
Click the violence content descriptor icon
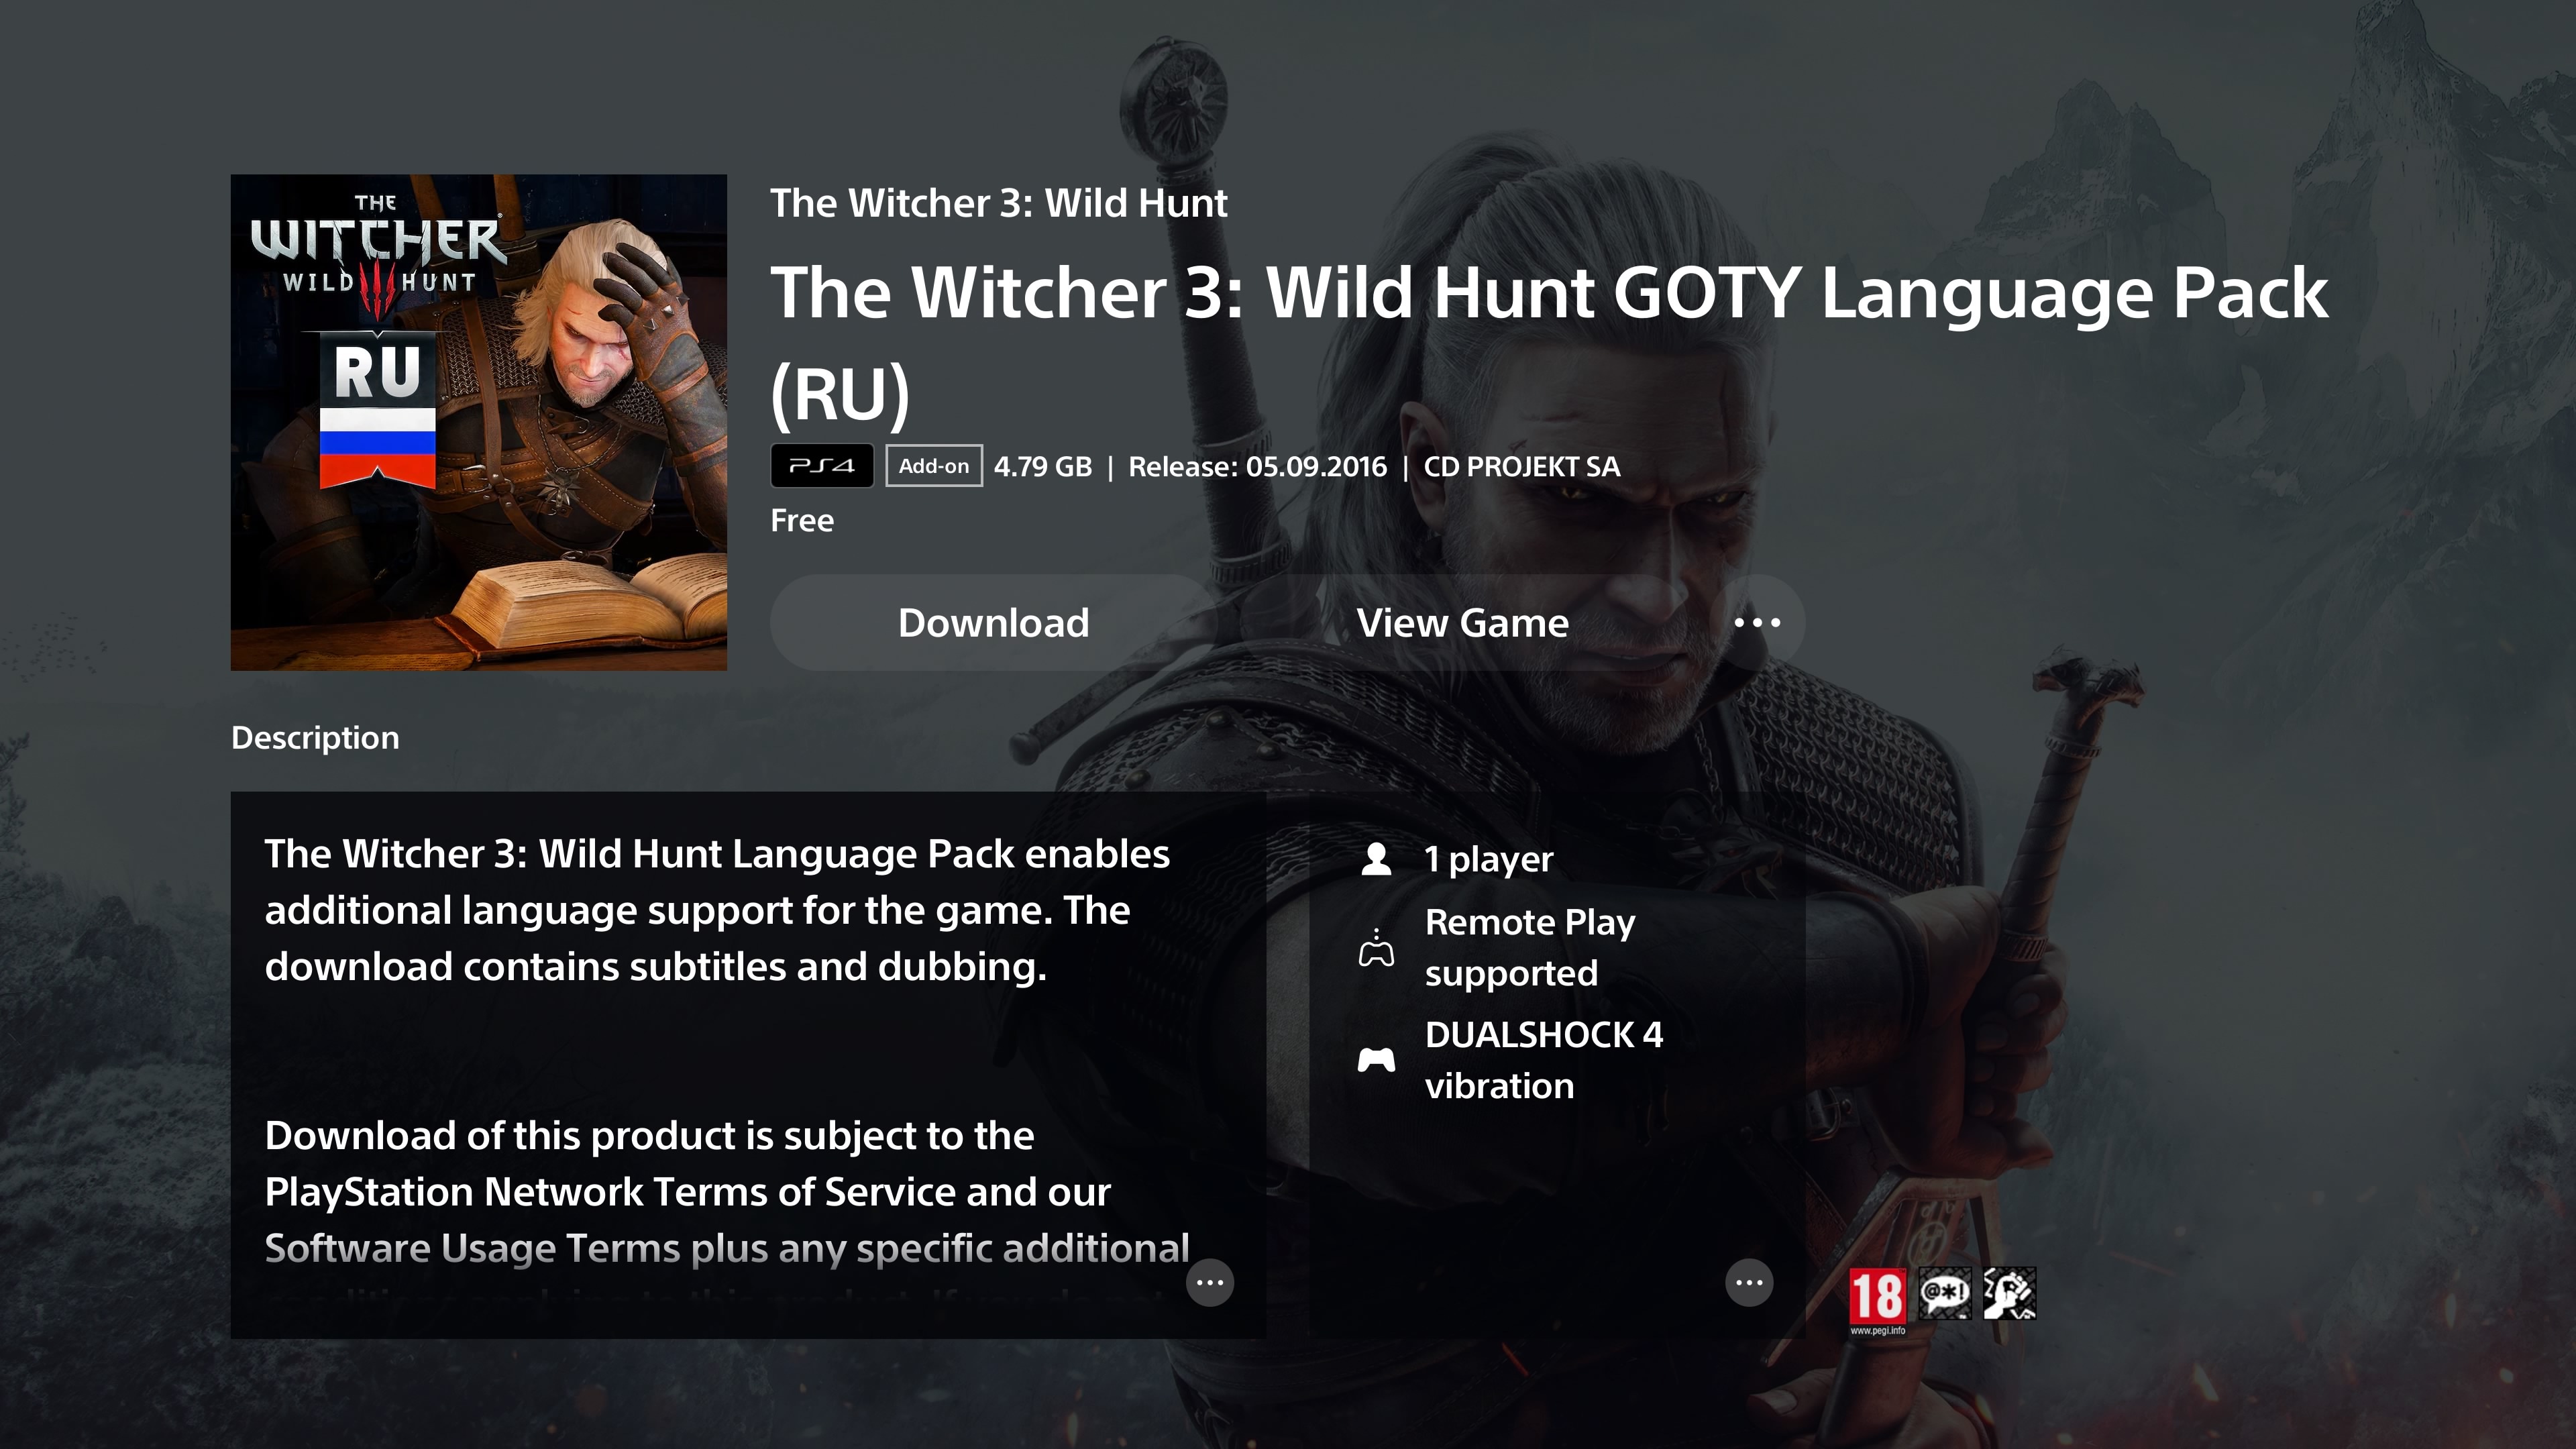pos(2010,1293)
